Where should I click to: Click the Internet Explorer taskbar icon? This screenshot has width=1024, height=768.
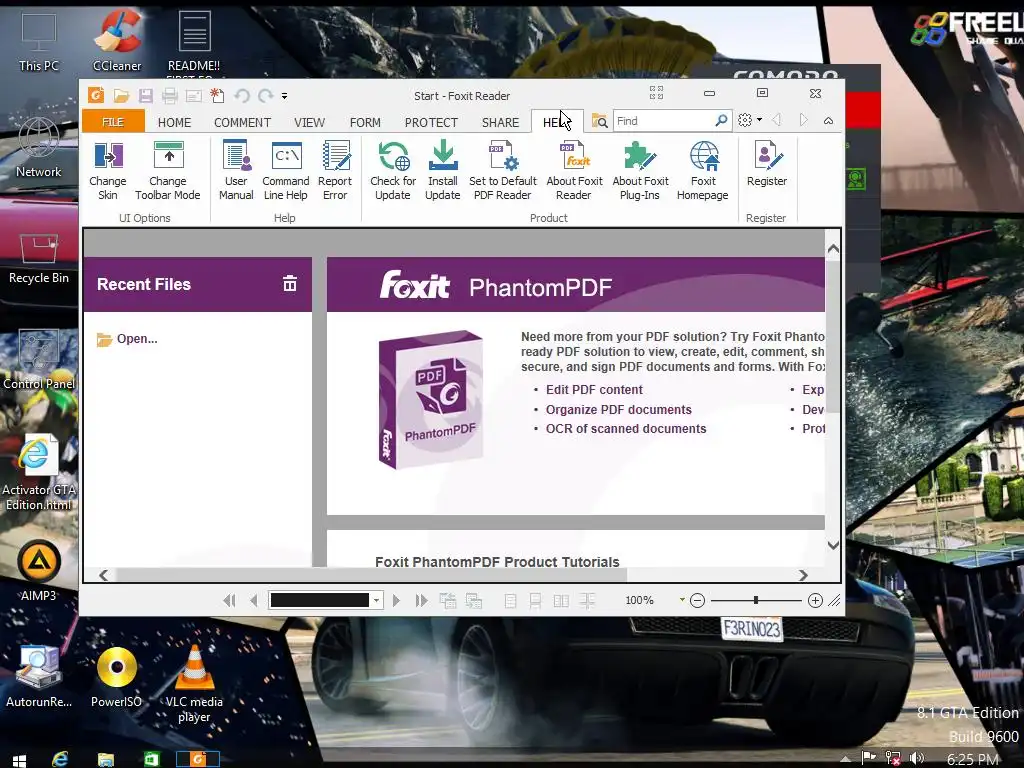pos(60,758)
